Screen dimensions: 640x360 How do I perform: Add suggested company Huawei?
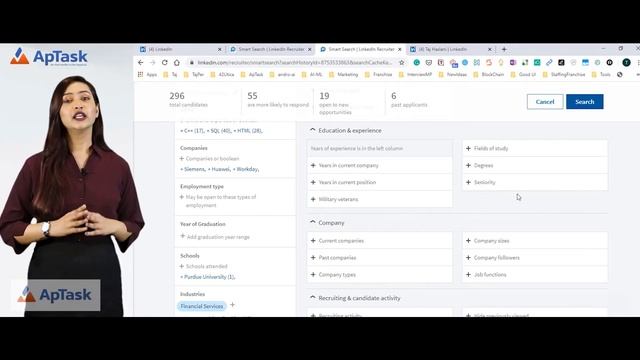[x=219, y=169]
